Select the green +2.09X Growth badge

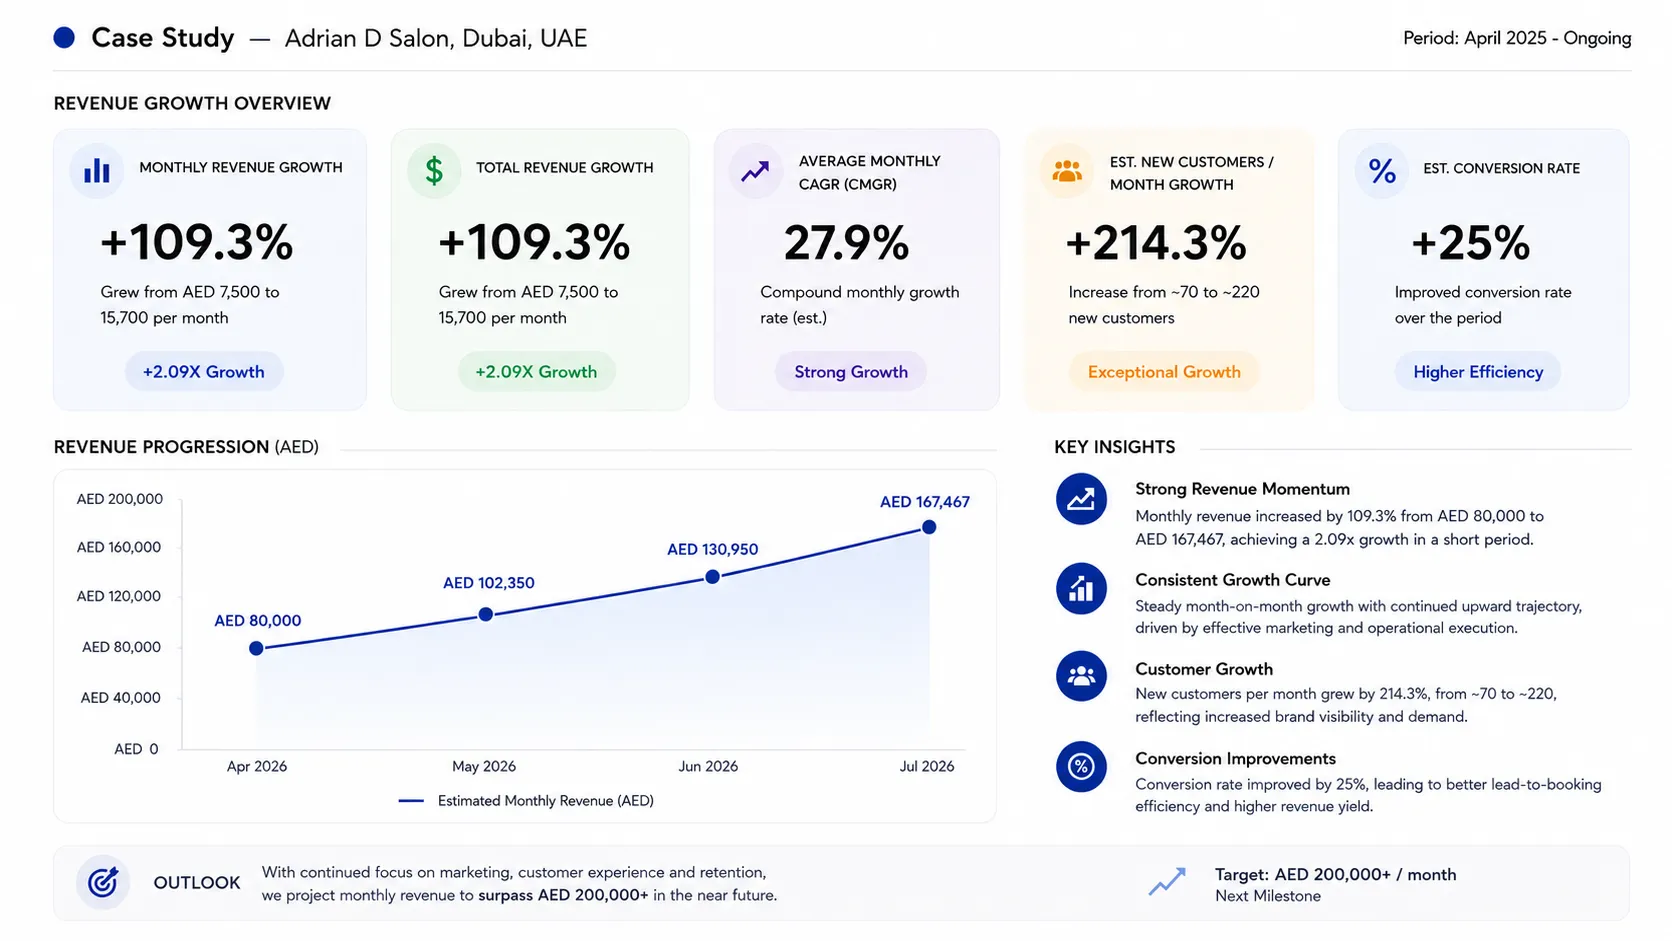coord(537,372)
